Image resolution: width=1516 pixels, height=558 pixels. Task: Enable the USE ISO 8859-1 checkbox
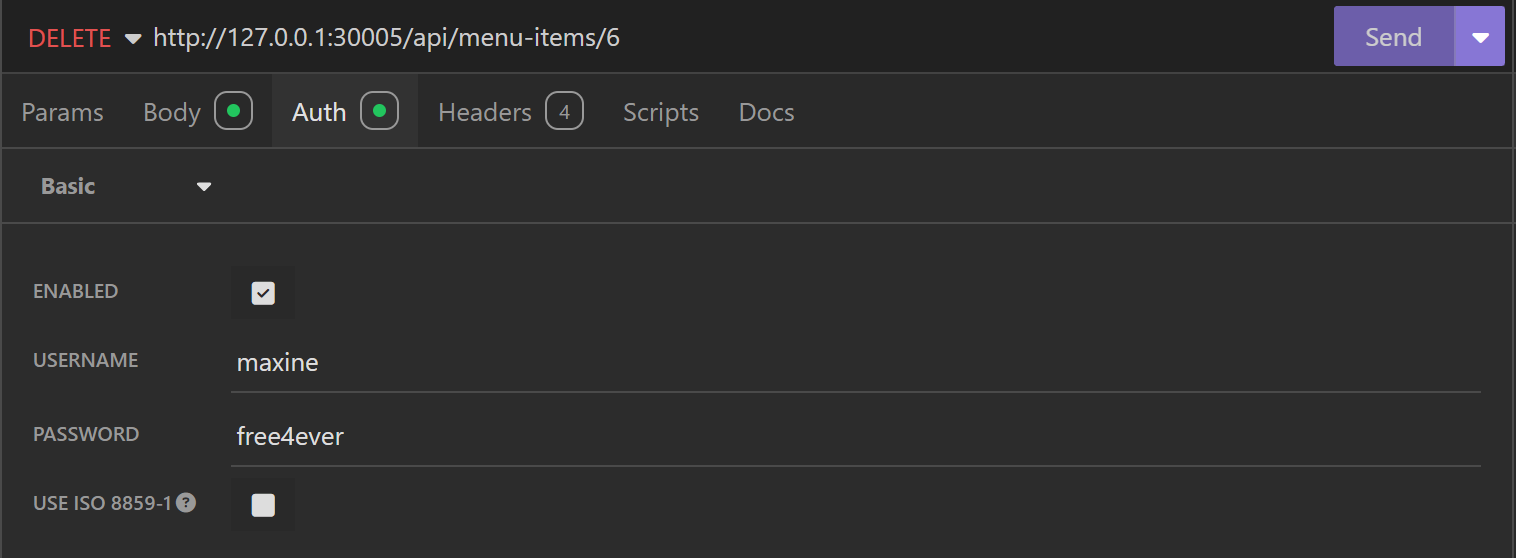coord(263,505)
